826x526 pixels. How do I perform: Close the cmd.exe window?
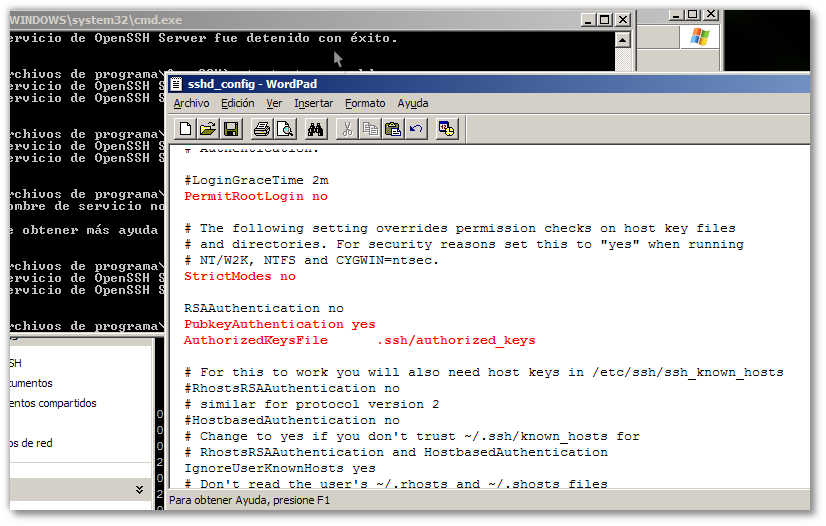[x=623, y=20]
